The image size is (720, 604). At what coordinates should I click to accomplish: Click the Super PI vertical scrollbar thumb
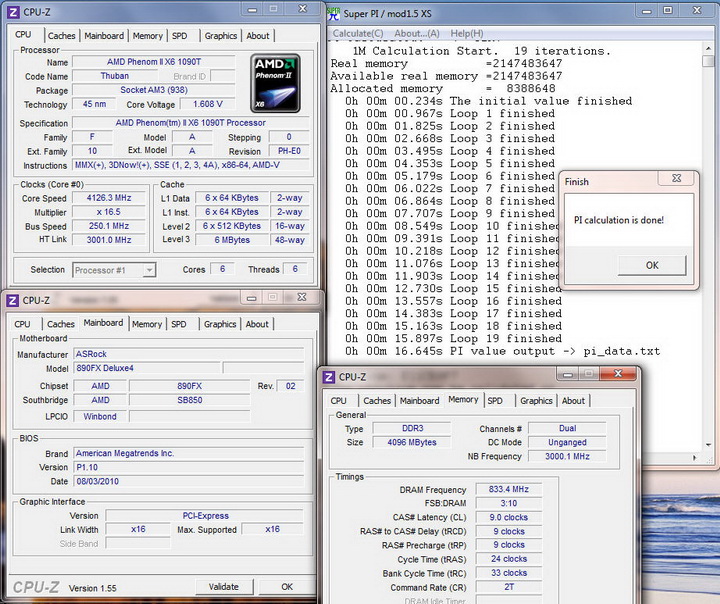coord(708,61)
